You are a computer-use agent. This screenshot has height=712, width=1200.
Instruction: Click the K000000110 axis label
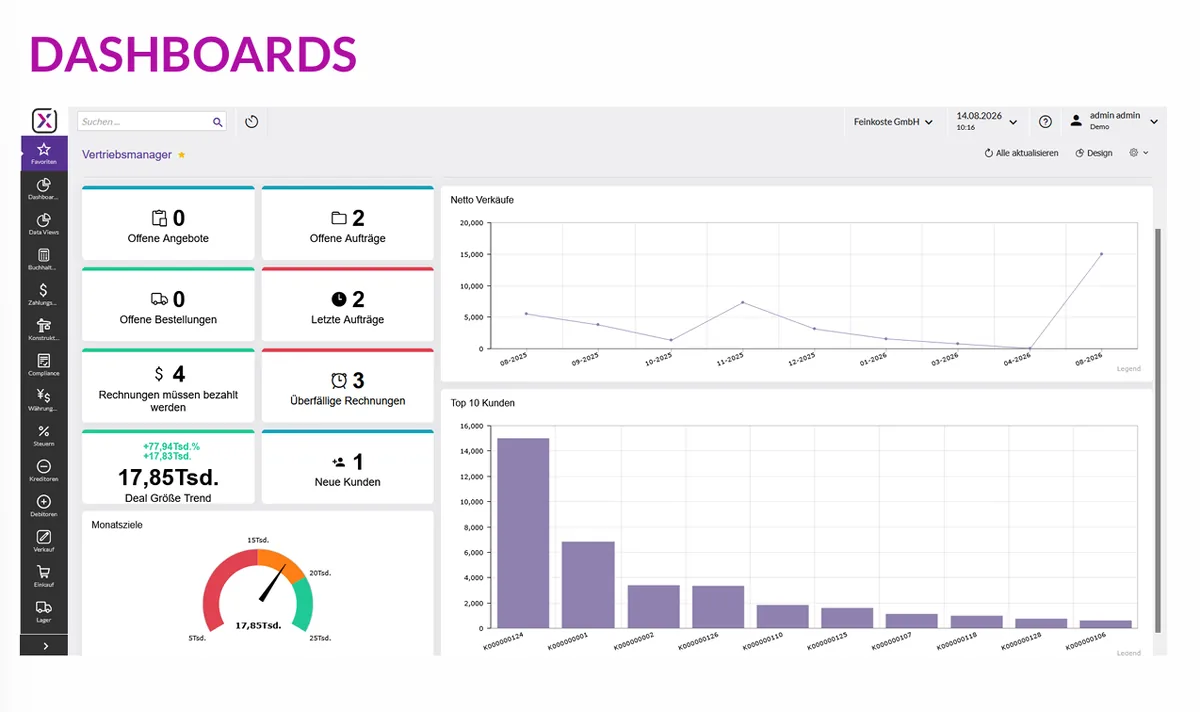tap(765, 641)
